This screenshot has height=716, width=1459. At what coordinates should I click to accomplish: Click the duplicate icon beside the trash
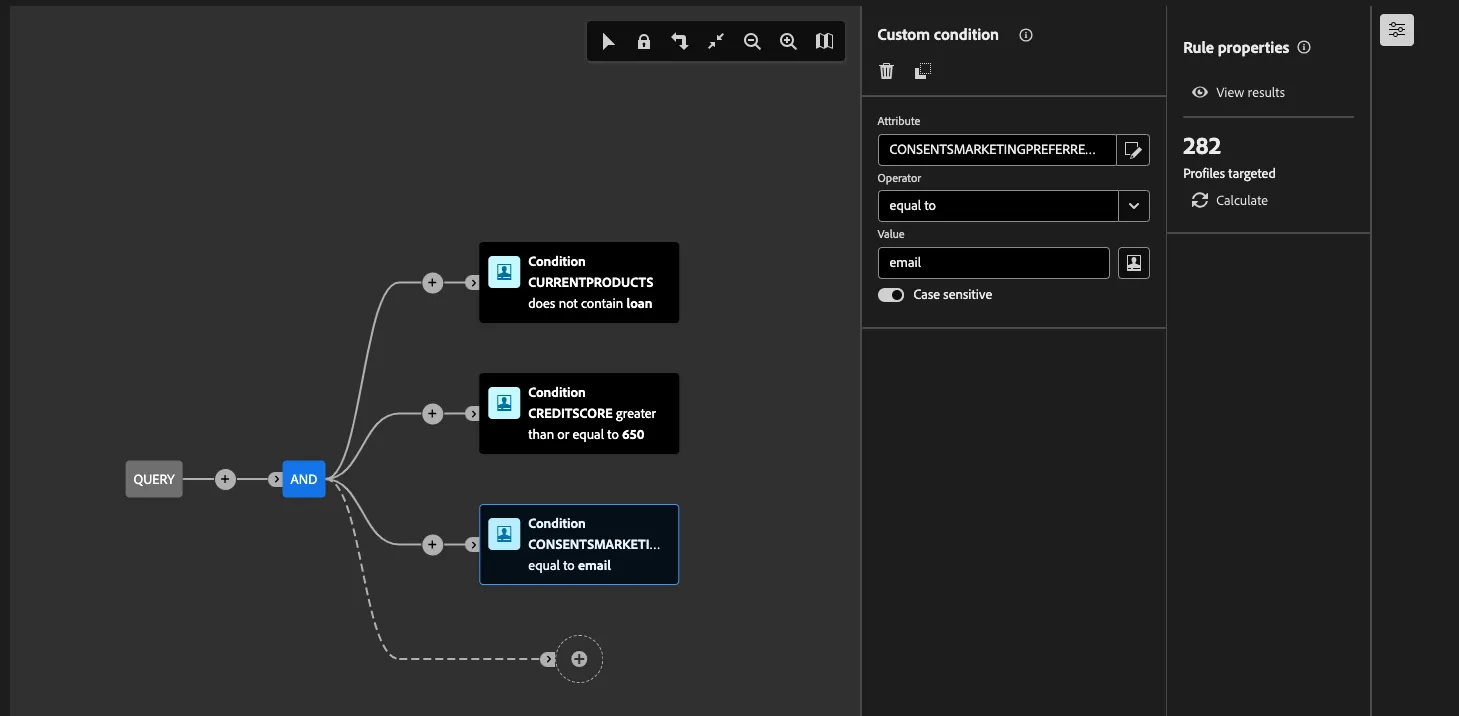tap(923, 71)
